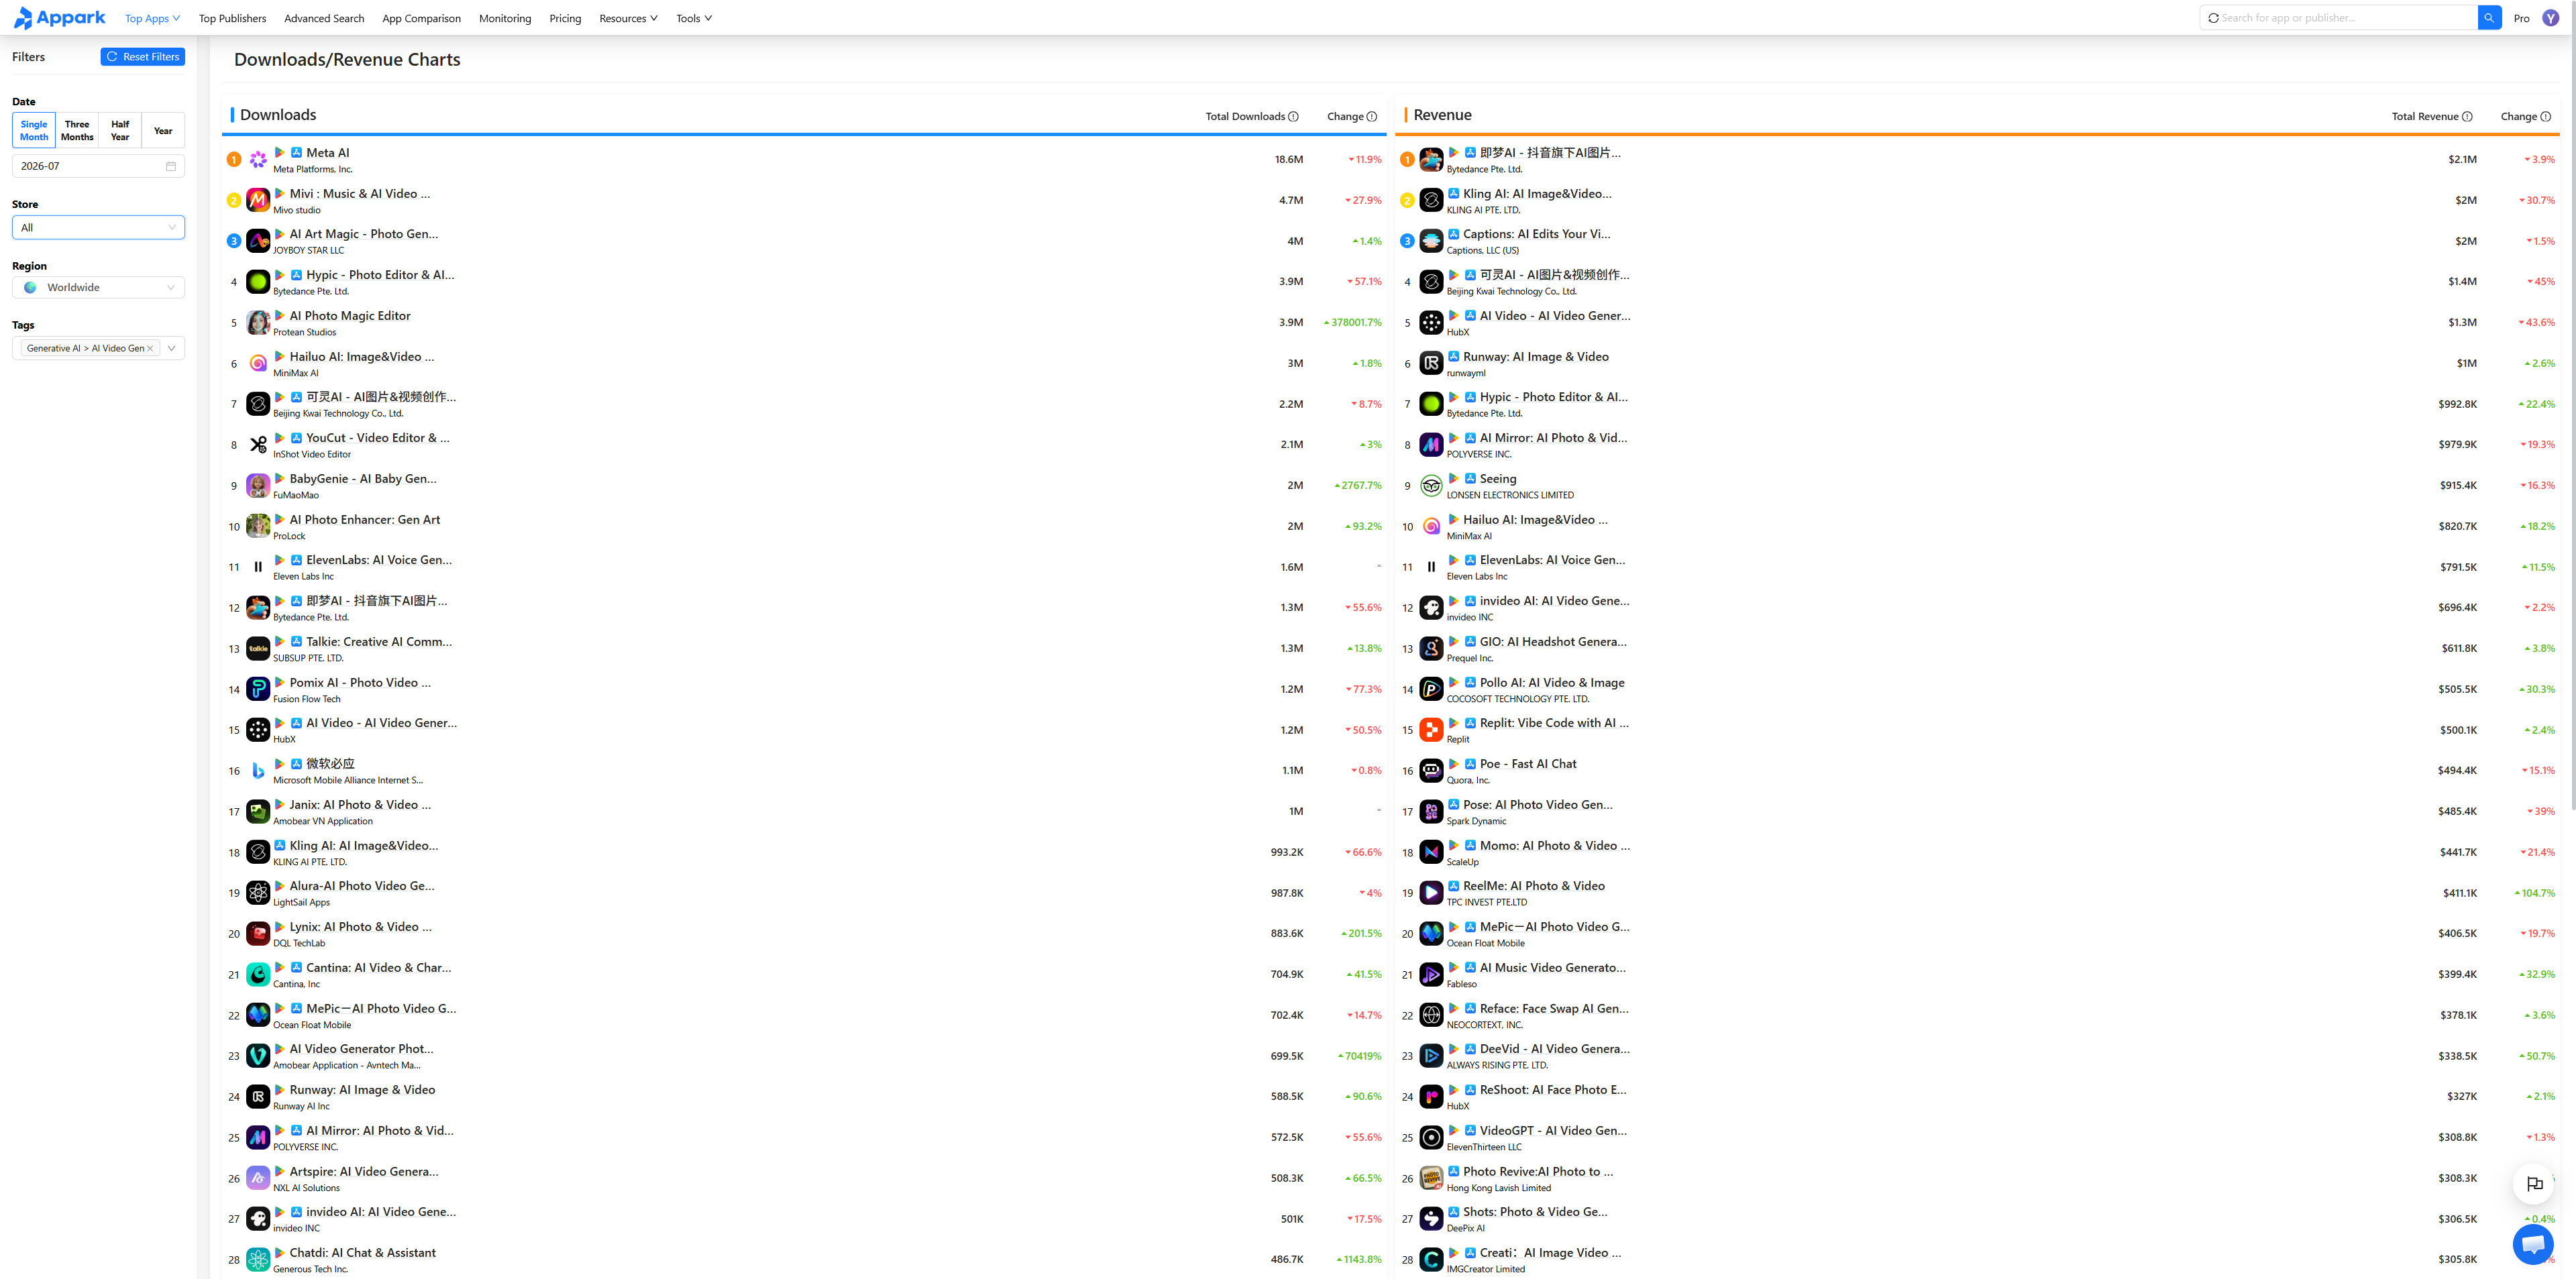
Task: Open the AI Photo Enhancer: Gen Art link
Action: pyautogui.click(x=365, y=520)
